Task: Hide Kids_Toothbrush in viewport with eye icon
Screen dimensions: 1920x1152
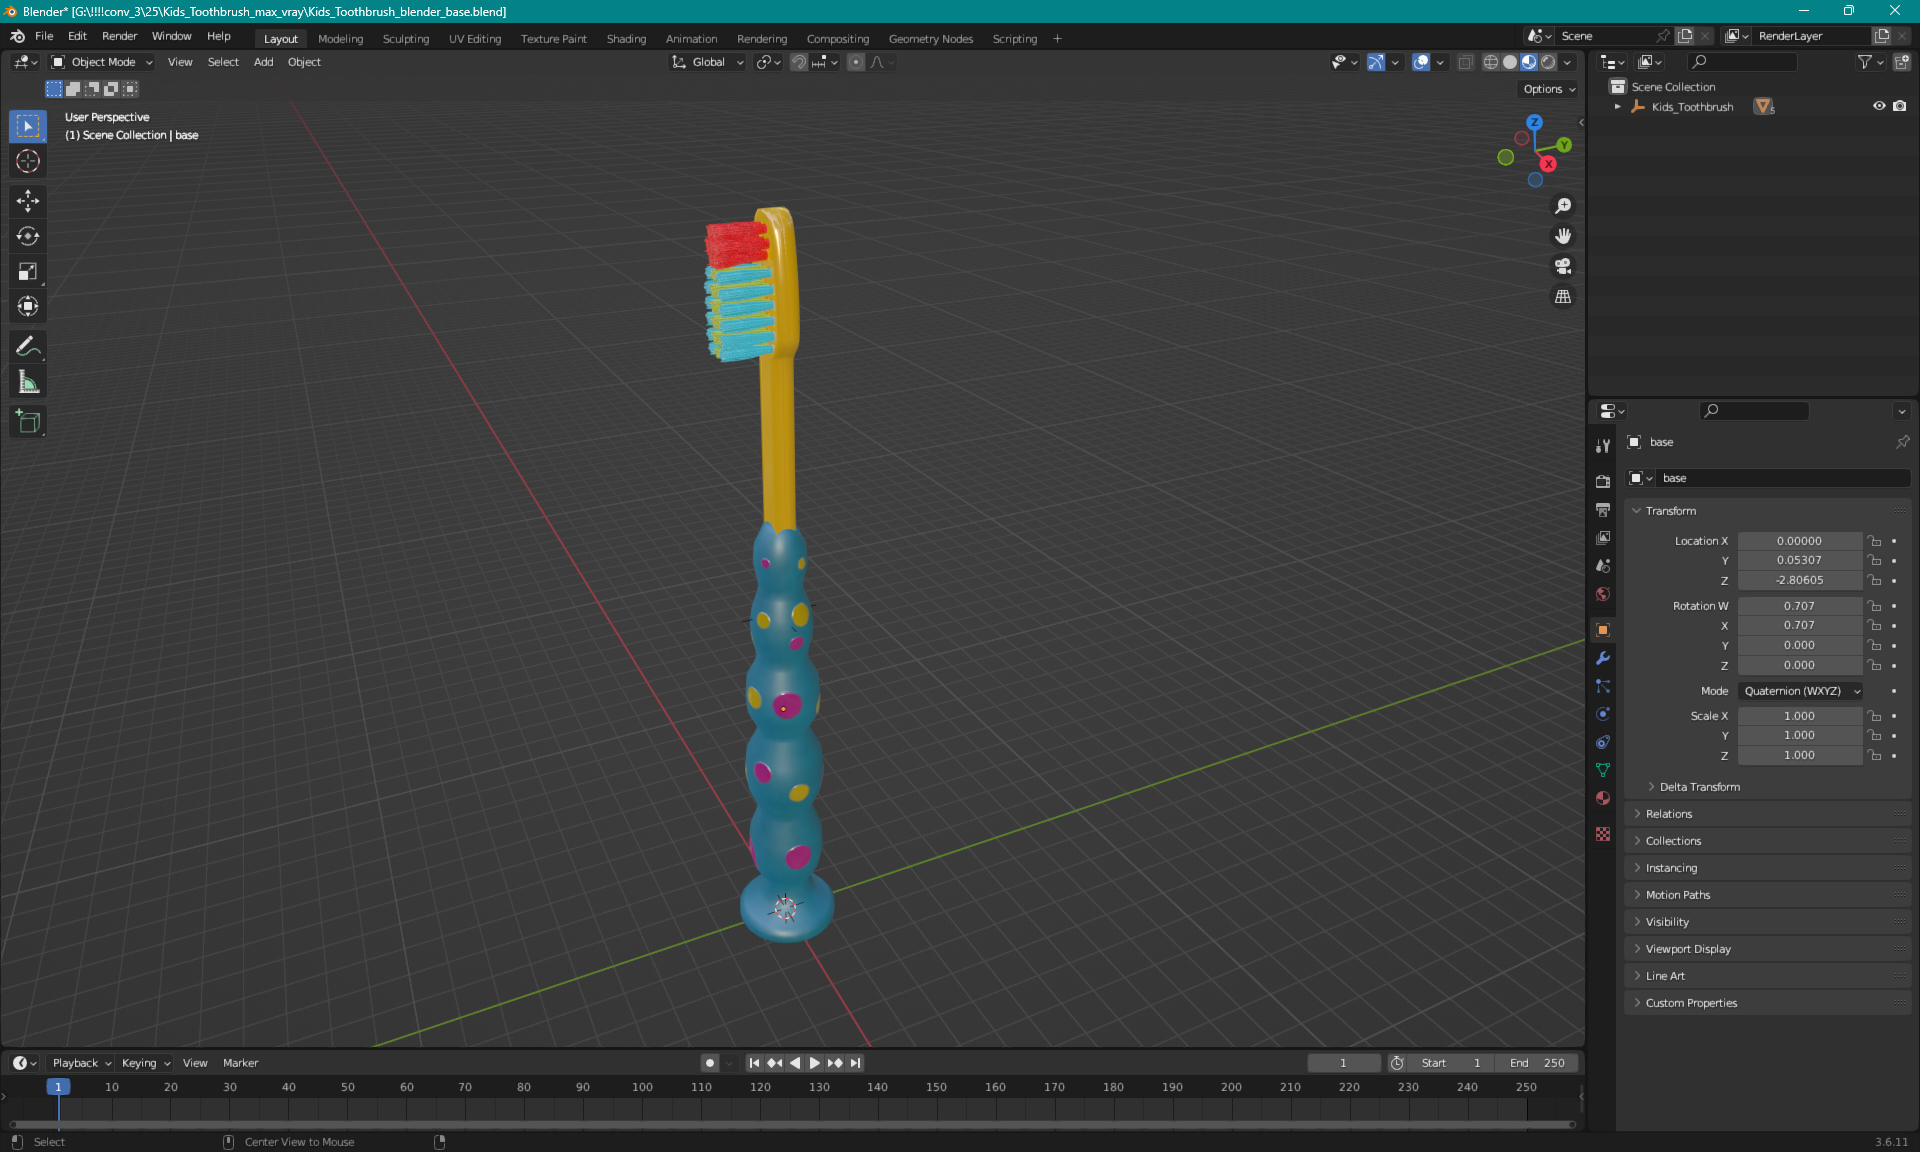Action: pyautogui.click(x=1879, y=106)
